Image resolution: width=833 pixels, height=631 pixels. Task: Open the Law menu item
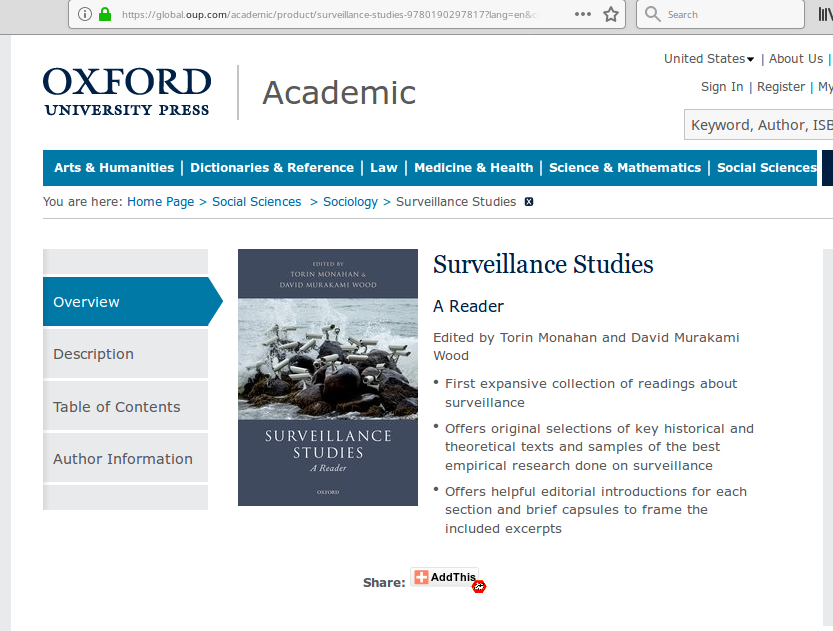(384, 168)
